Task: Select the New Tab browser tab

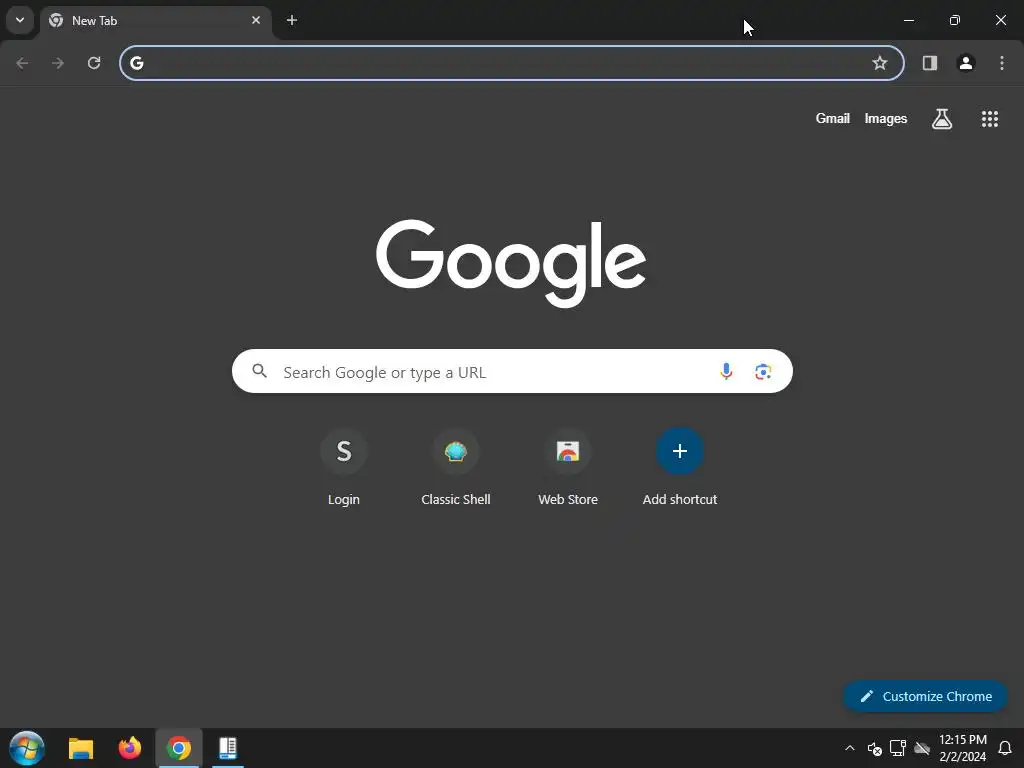Action: click(x=155, y=21)
